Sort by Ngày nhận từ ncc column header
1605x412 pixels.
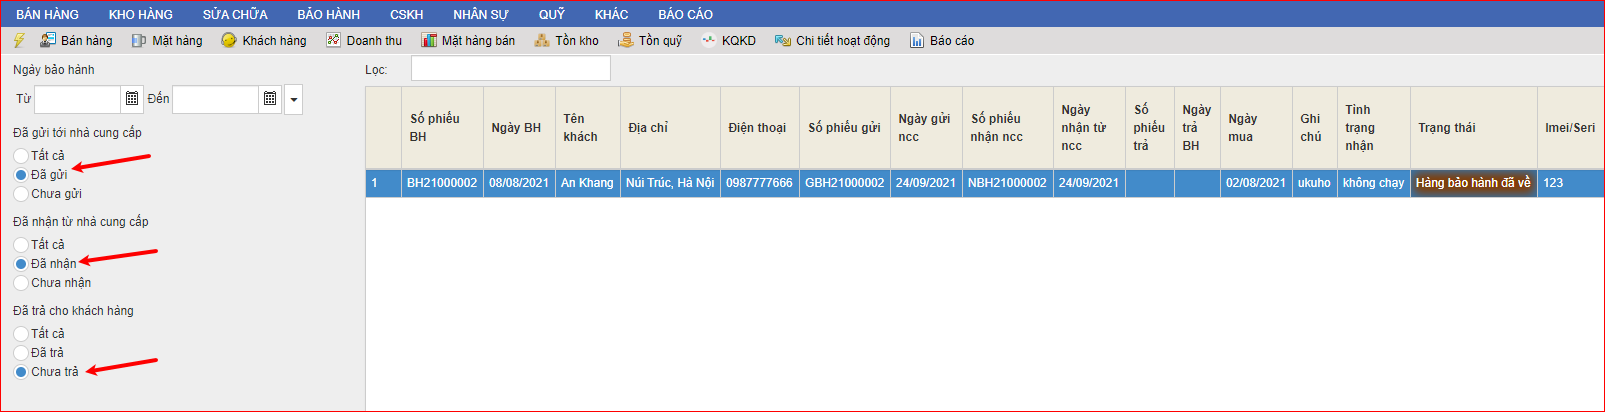pos(1089,128)
